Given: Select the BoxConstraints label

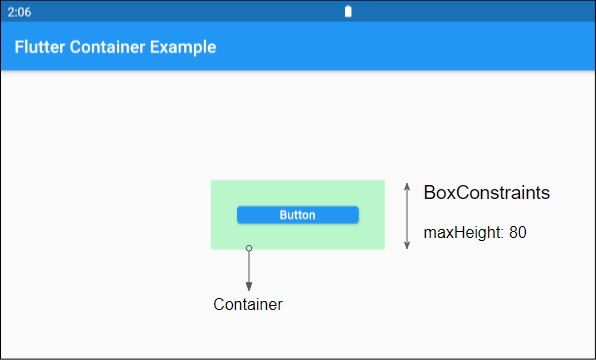Looking at the screenshot, I should [x=487, y=193].
